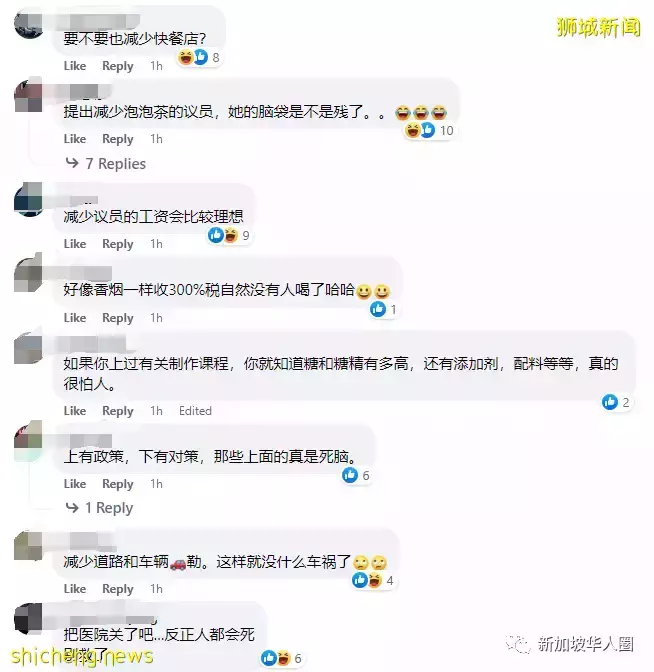Reply to the 糖和糖精 comment
This screenshot has height=672, width=654.
click(x=118, y=411)
